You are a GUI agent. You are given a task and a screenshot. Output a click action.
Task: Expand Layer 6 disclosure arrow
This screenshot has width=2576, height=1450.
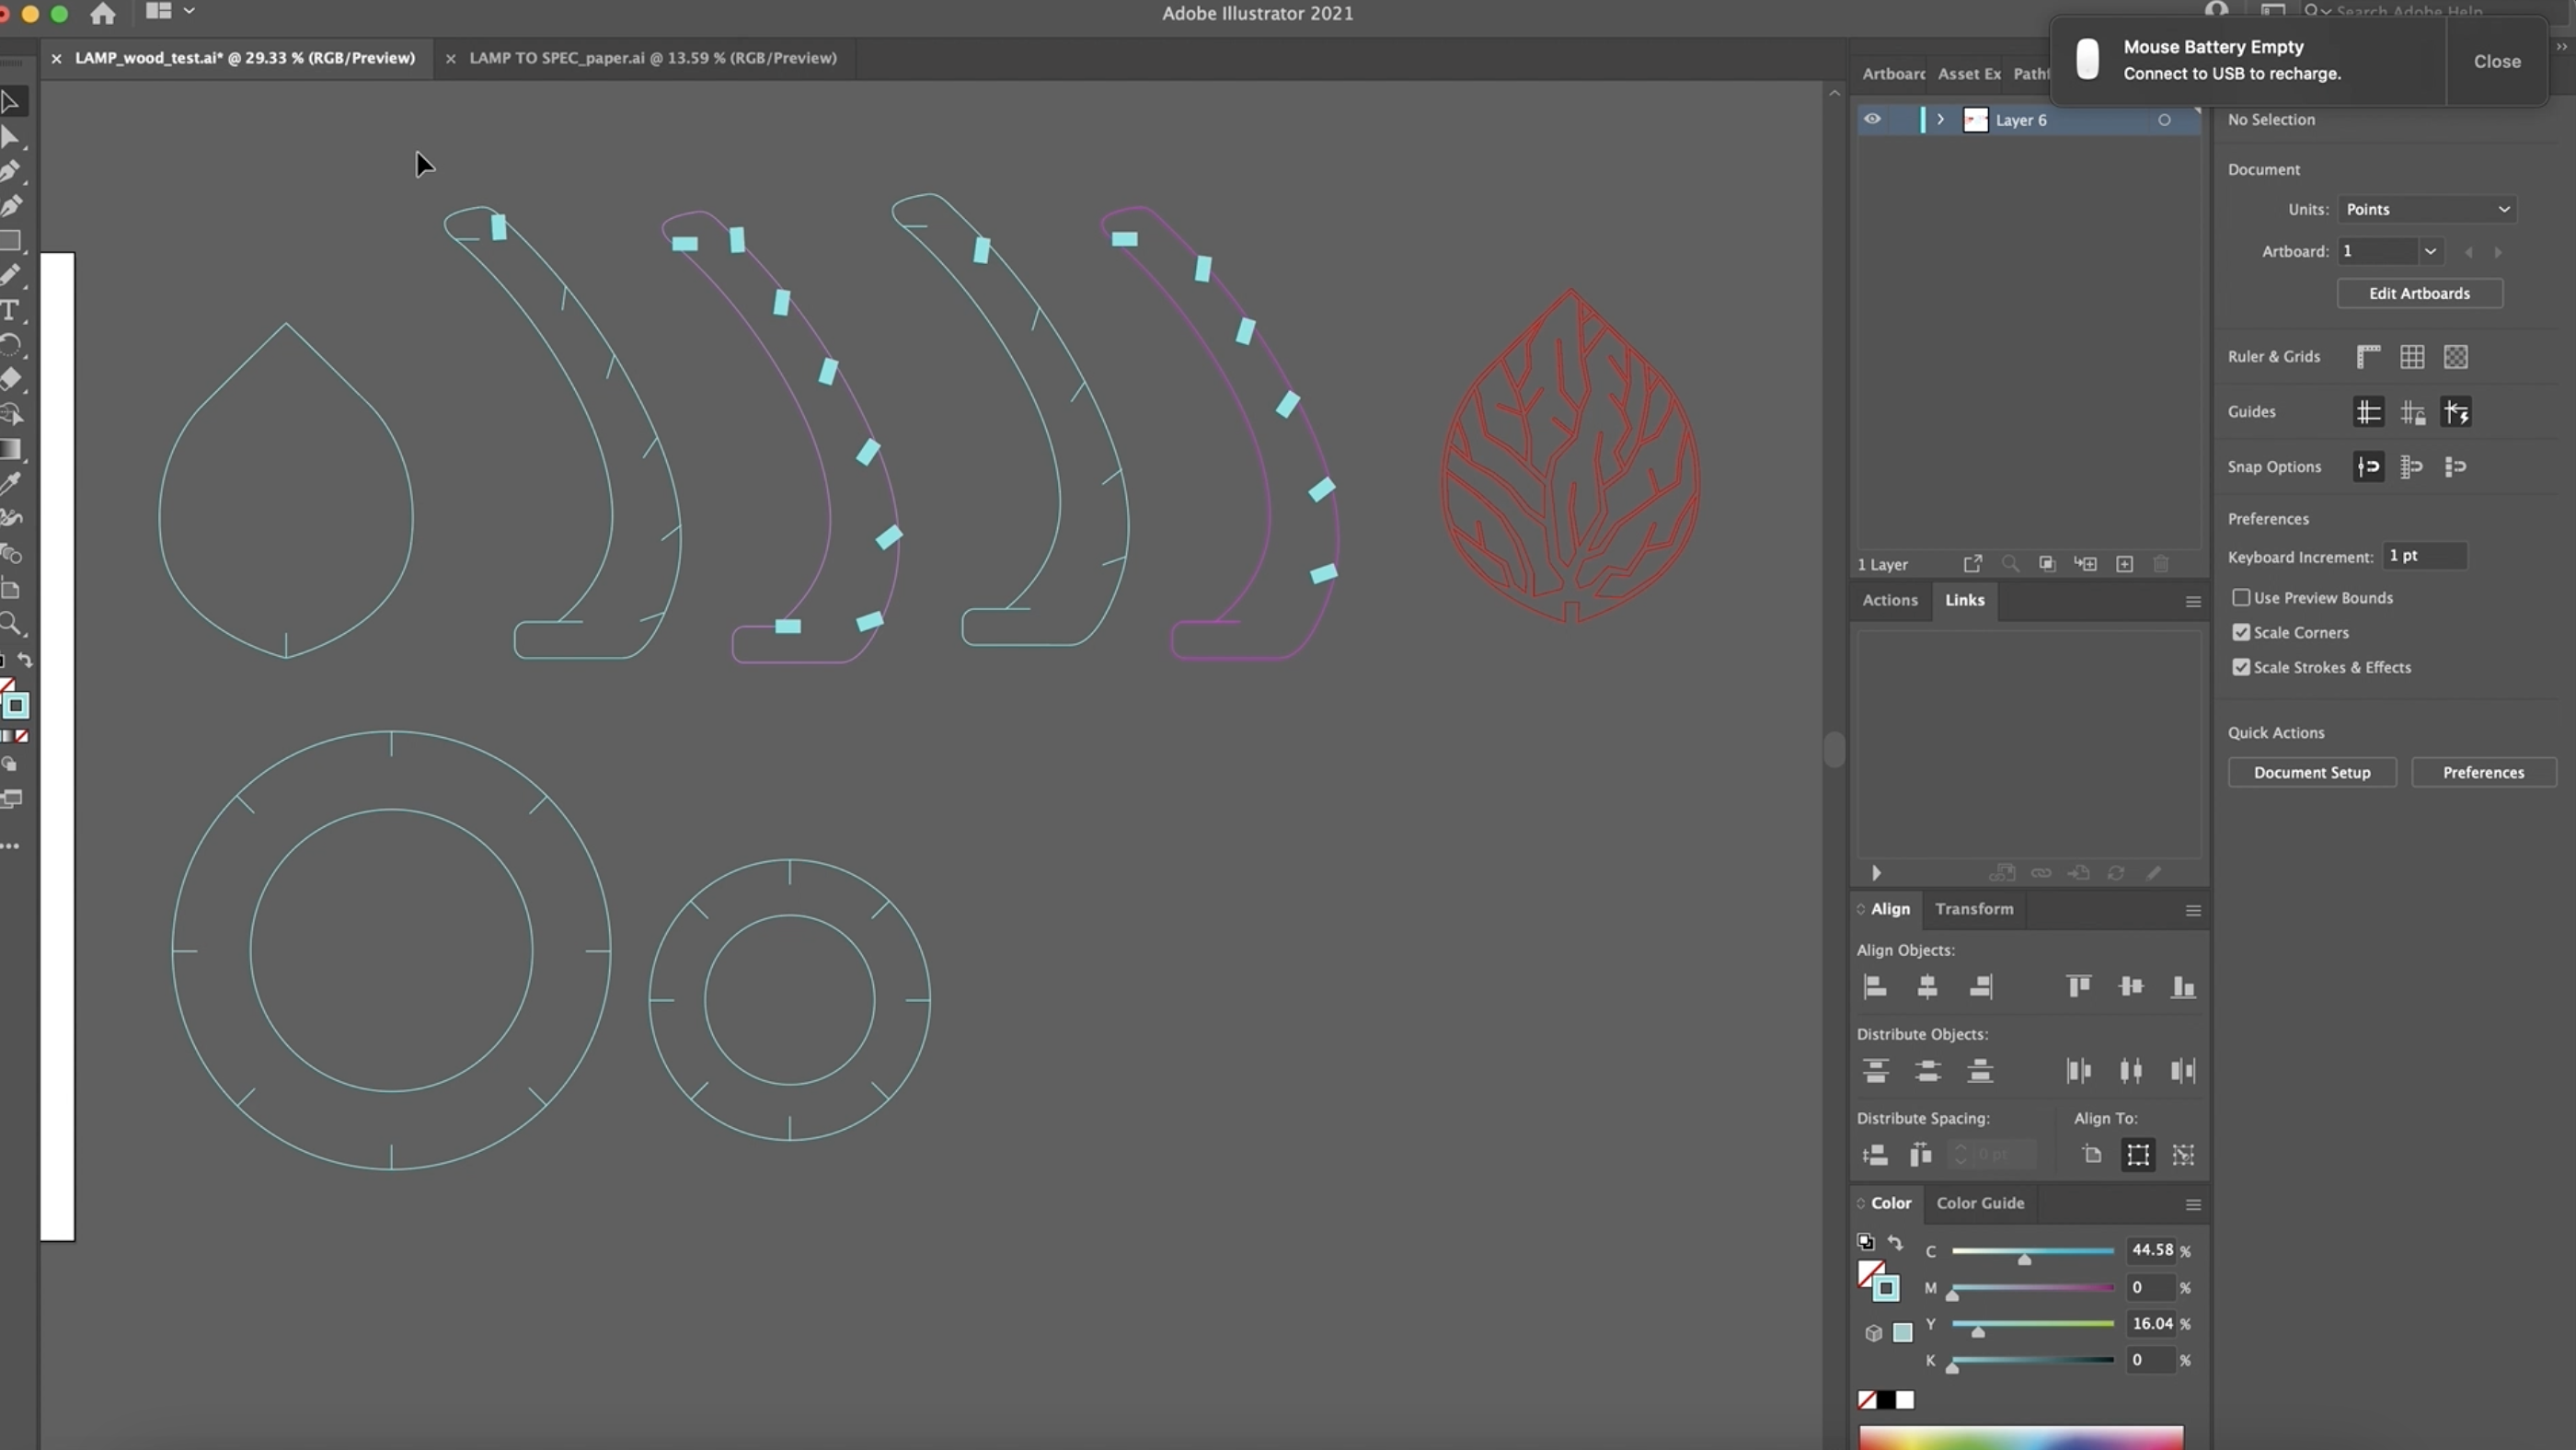click(1940, 119)
